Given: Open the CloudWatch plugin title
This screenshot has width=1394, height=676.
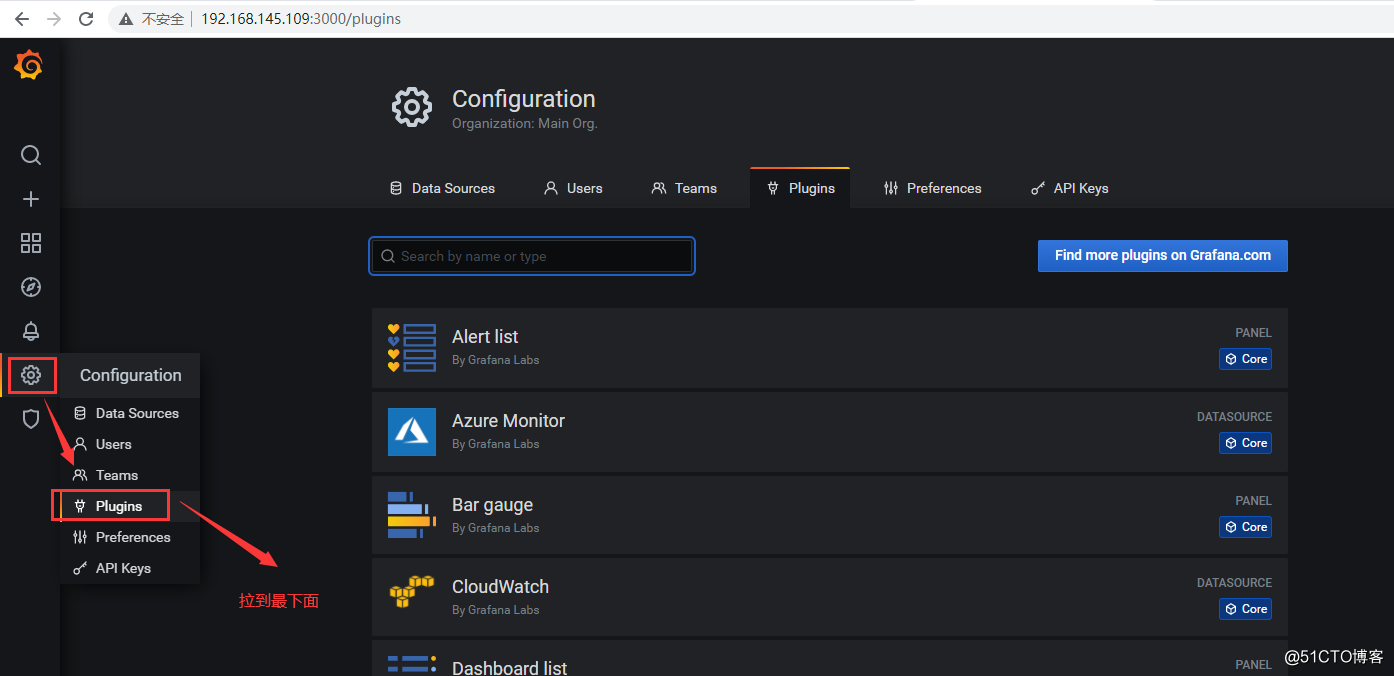Looking at the screenshot, I should [x=500, y=587].
